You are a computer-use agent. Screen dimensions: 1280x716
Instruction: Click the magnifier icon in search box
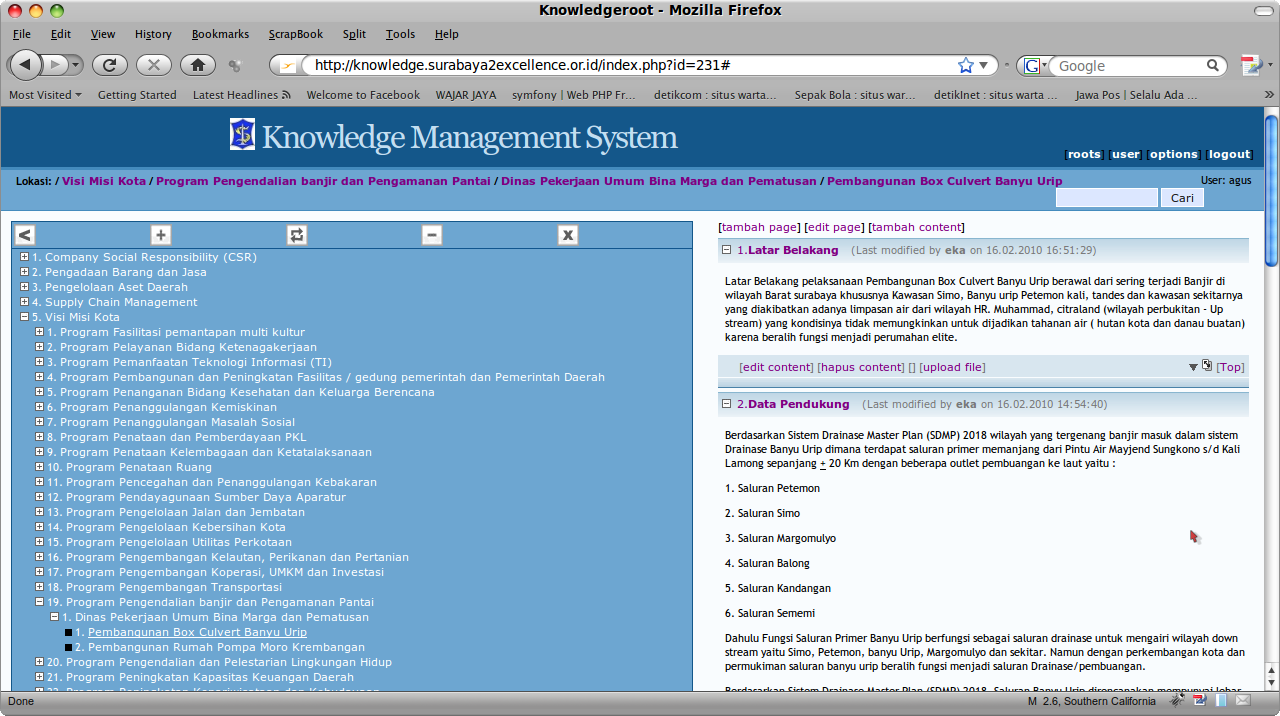[x=1213, y=66]
